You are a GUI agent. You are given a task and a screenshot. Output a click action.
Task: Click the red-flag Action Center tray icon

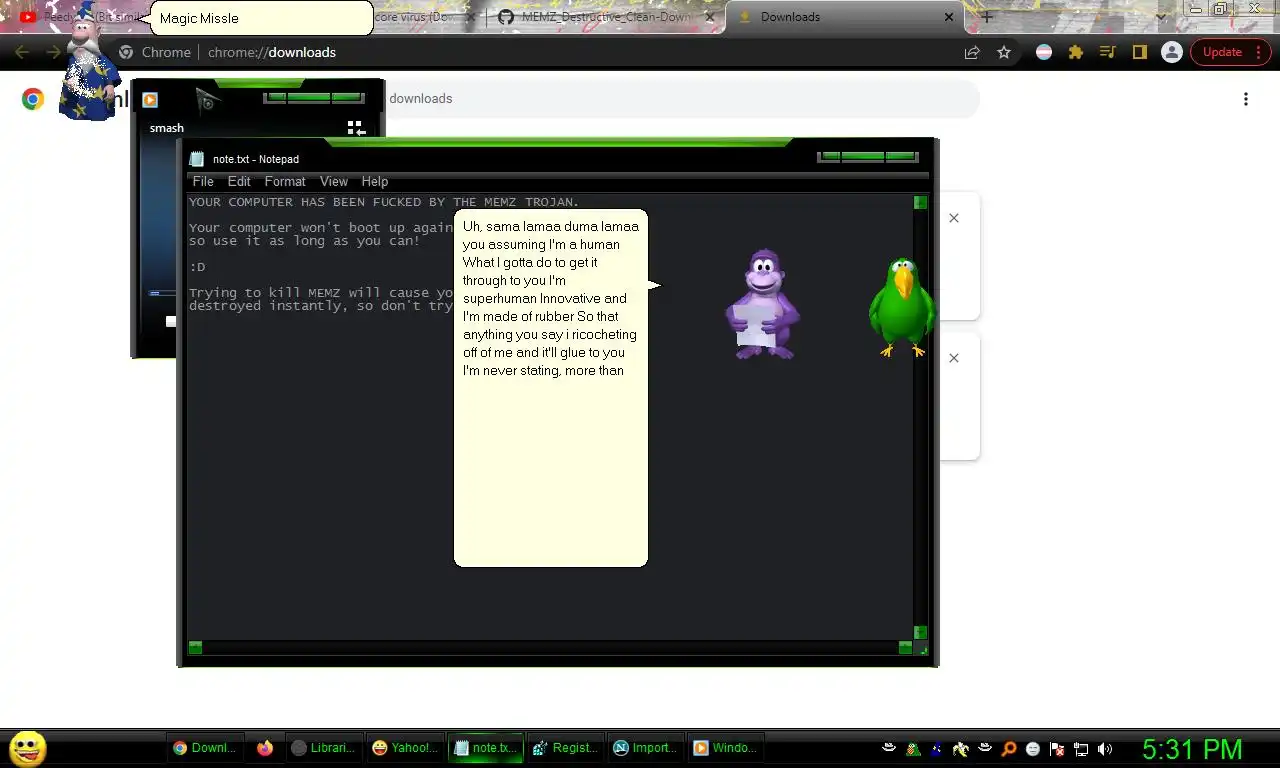[1057, 749]
